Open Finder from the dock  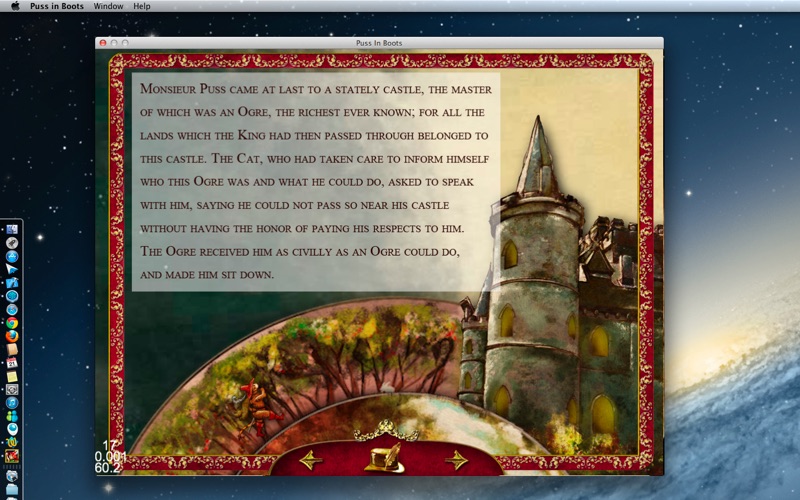coord(12,230)
